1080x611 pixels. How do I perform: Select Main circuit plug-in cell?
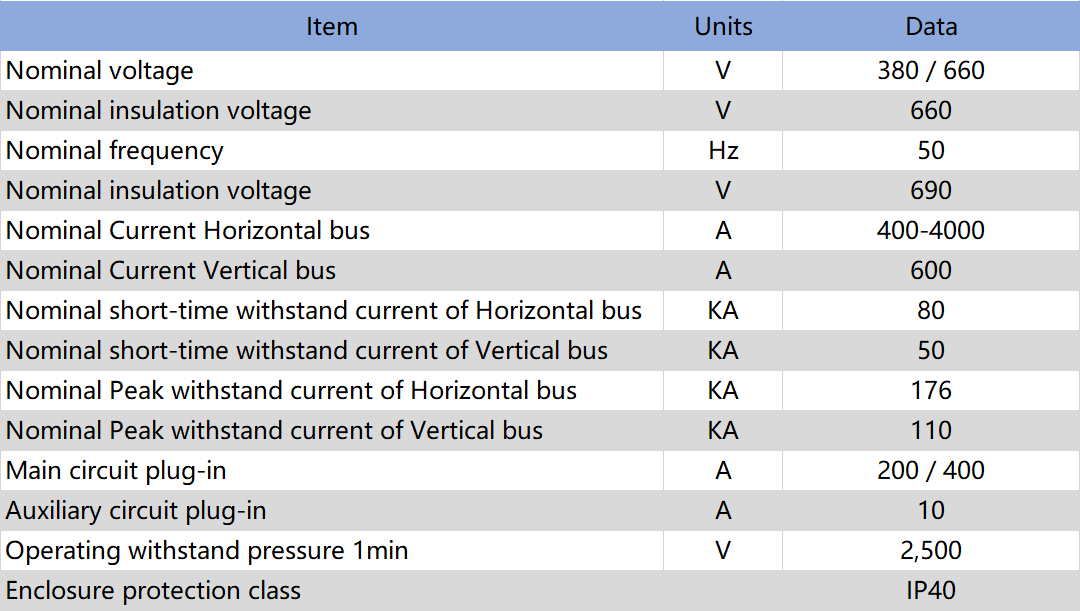coord(331,470)
